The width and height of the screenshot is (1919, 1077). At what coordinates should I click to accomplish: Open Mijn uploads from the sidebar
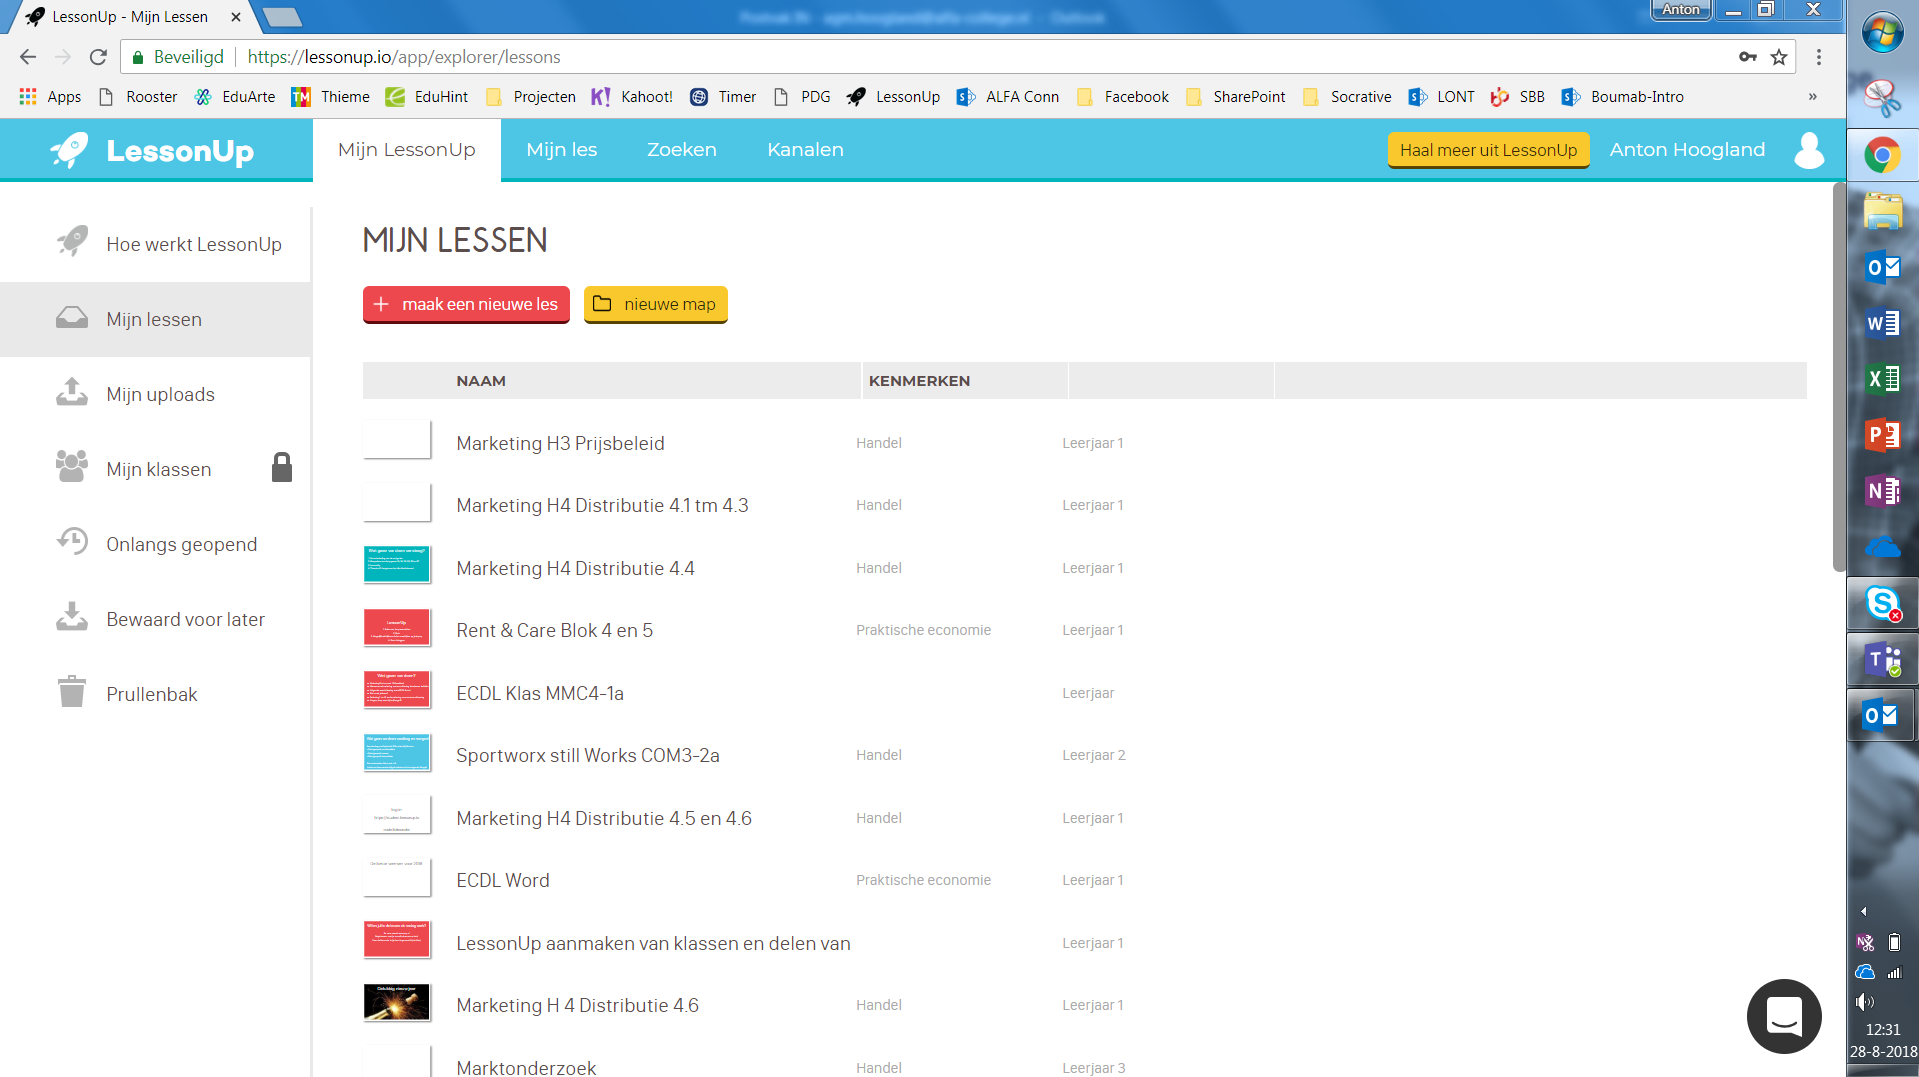click(x=160, y=394)
